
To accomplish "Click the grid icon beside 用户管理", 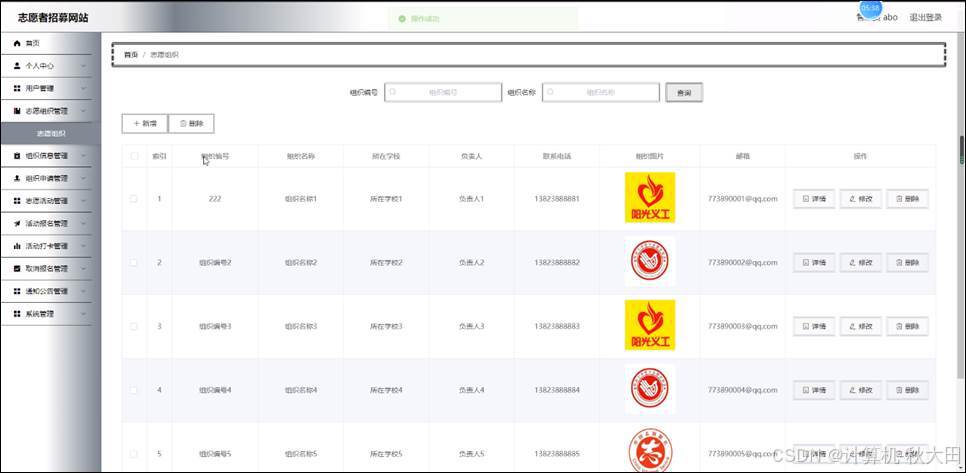I will pyautogui.click(x=17, y=88).
